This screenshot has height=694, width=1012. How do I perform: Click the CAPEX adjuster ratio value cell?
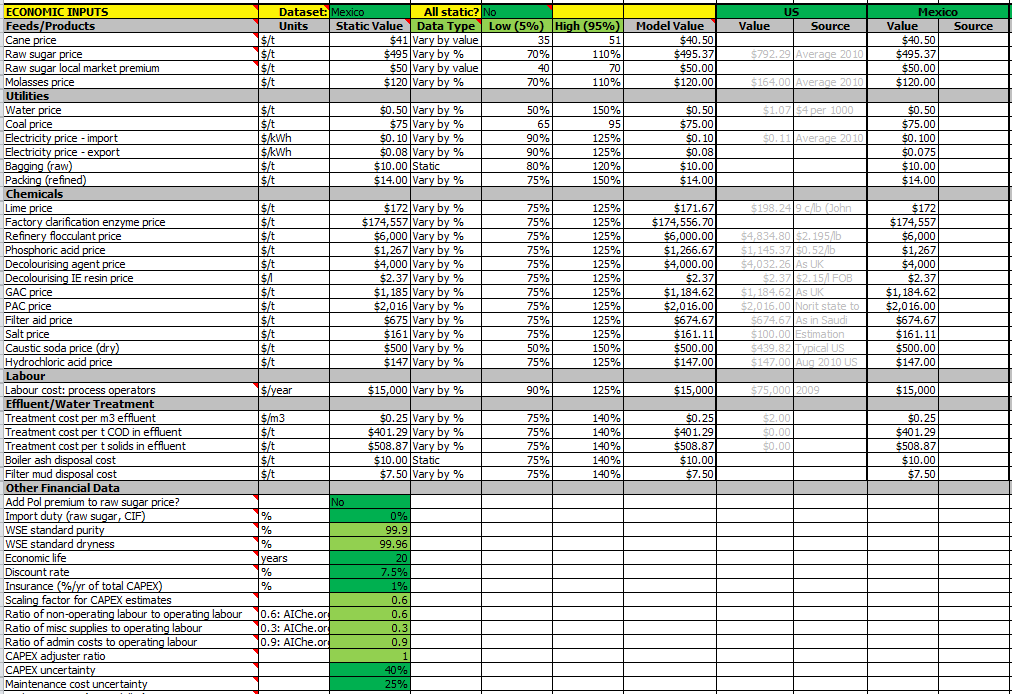pyautogui.click(x=370, y=657)
